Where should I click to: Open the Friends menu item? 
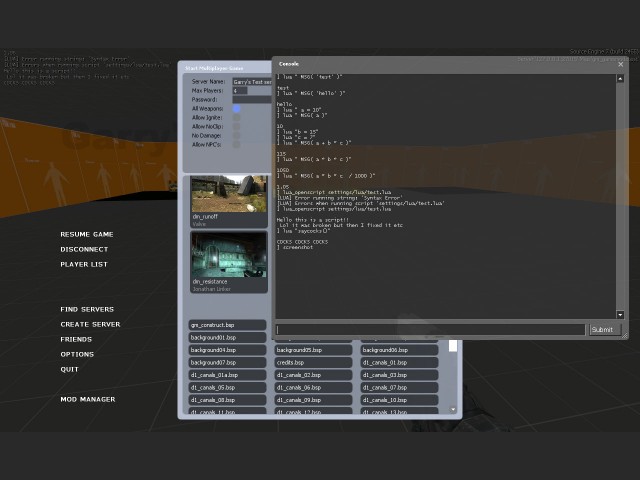tap(76, 340)
